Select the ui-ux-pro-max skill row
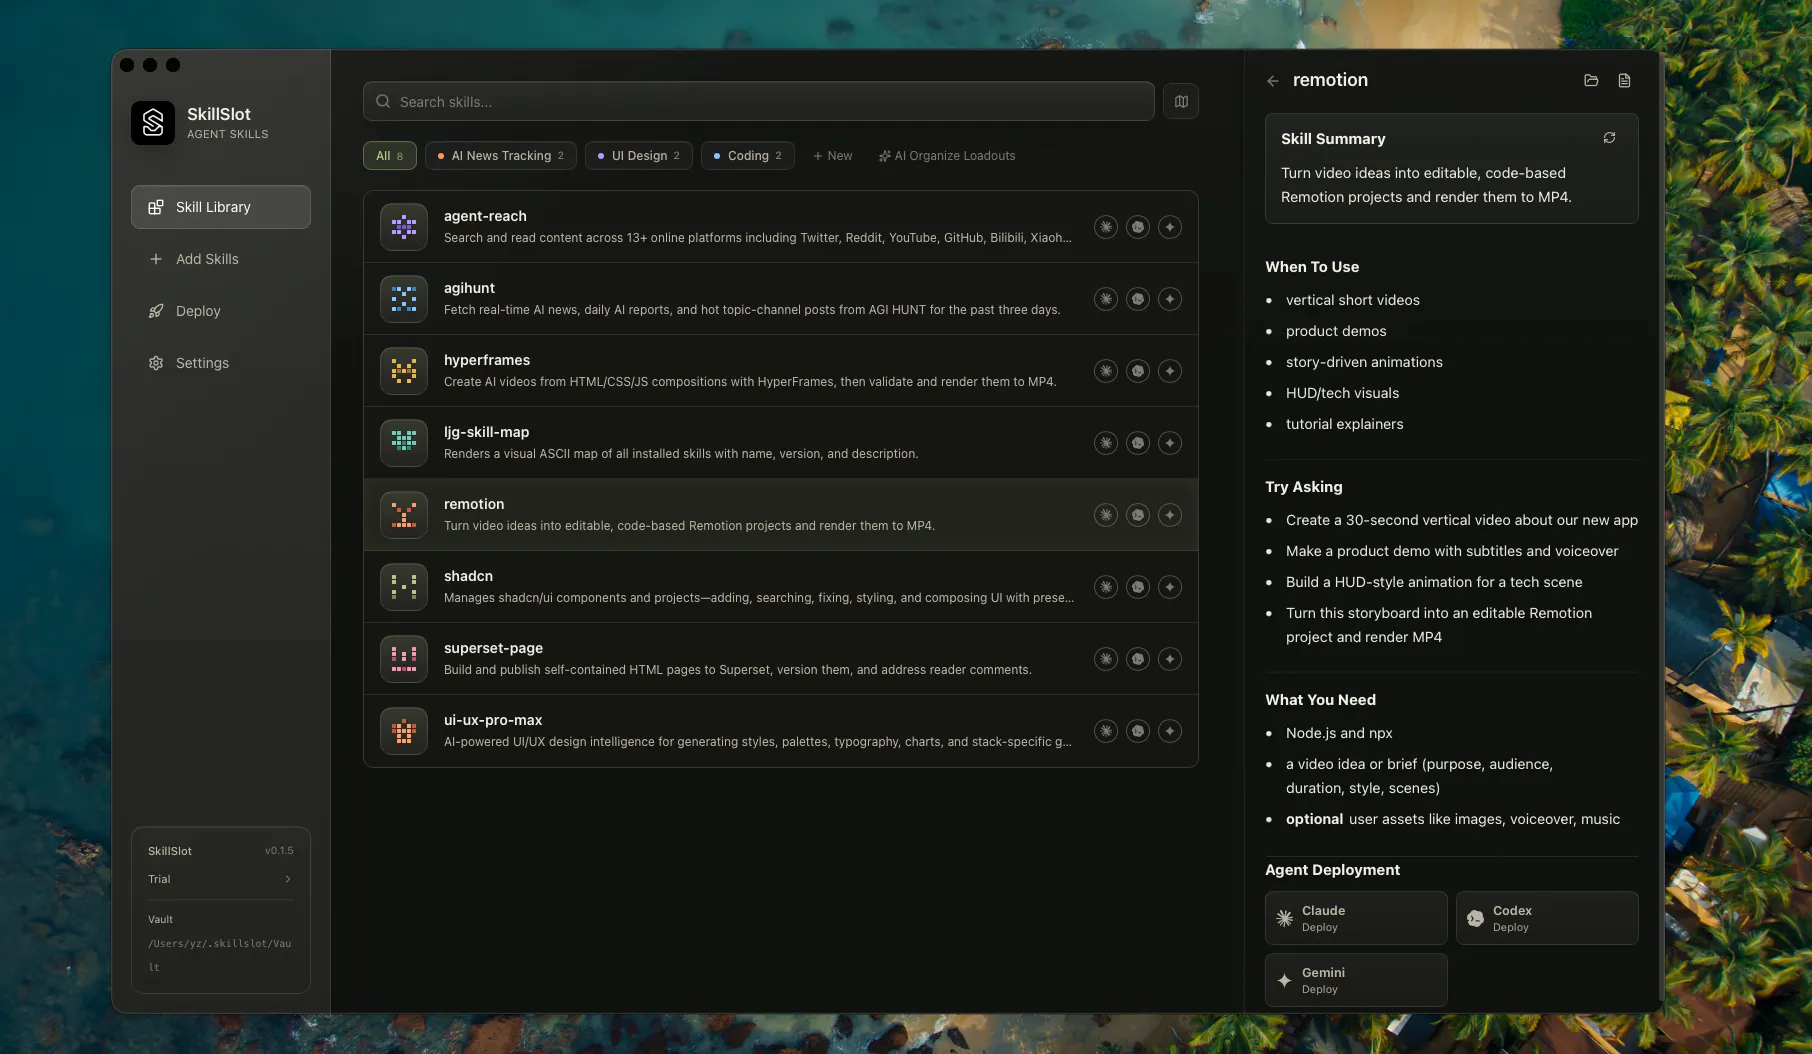The height and width of the screenshot is (1054, 1812). [781, 731]
